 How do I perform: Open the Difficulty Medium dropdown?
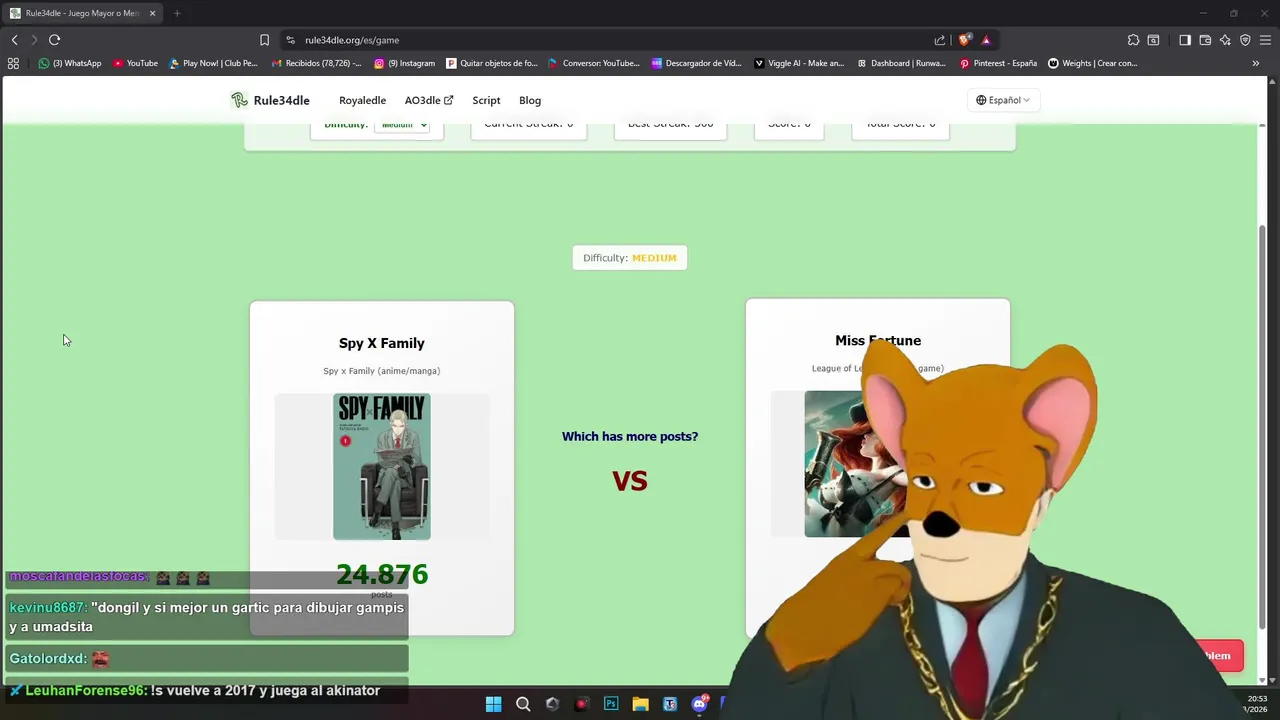click(x=402, y=126)
